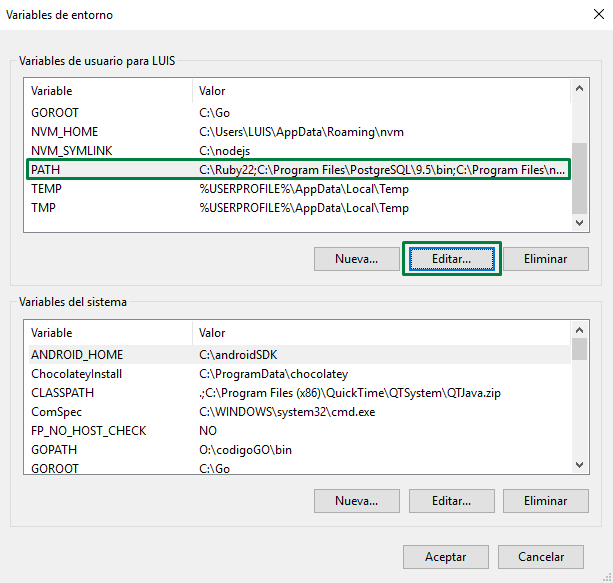Image resolution: width=613 pixels, height=583 pixels.
Task: Close the Variables de entorno dialog
Action: [x=599, y=14]
